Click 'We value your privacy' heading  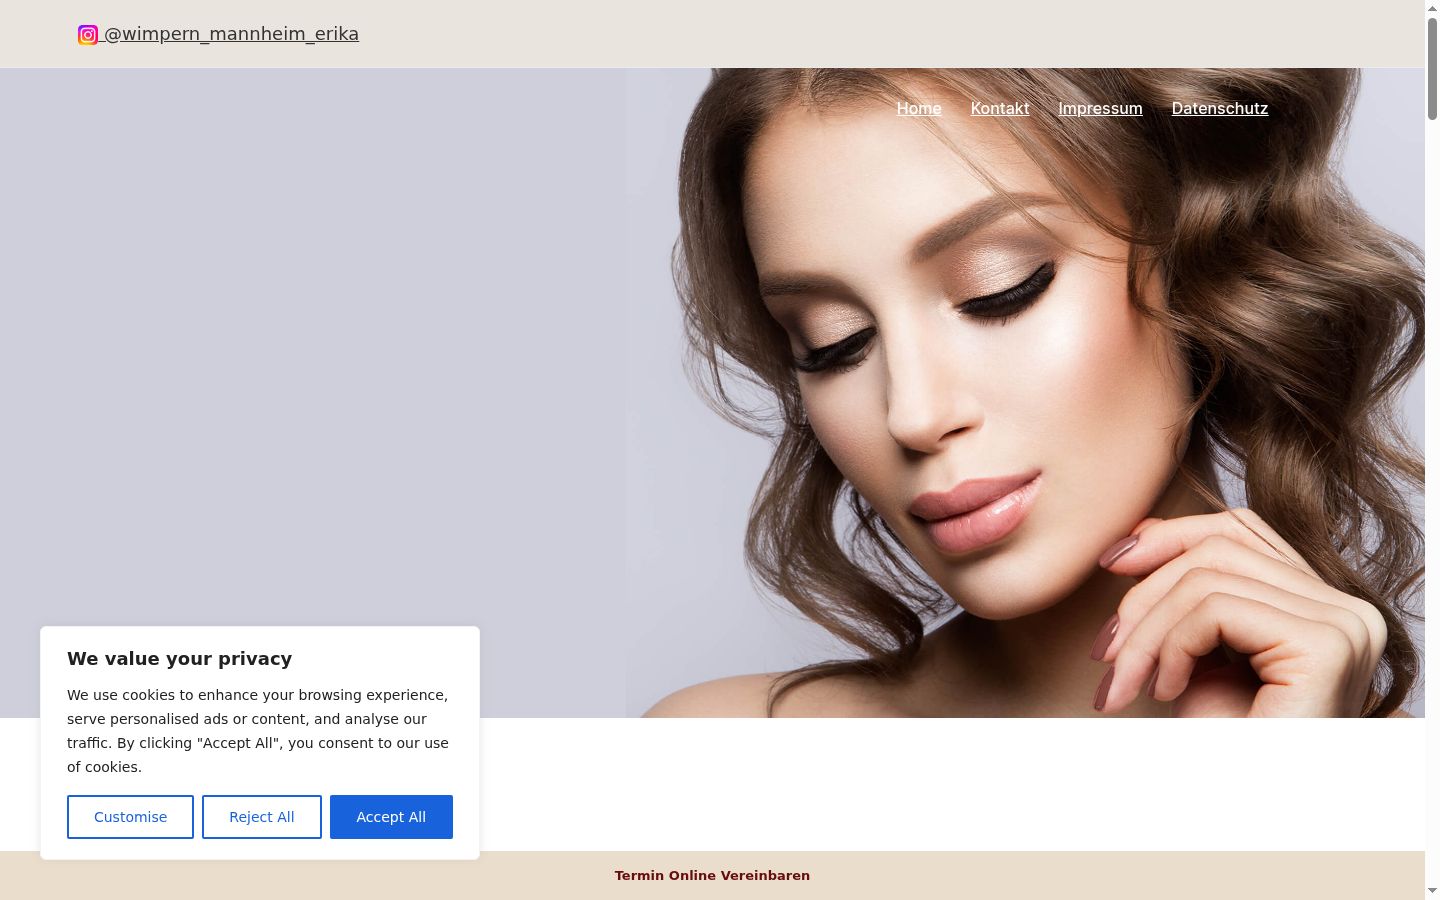180,658
